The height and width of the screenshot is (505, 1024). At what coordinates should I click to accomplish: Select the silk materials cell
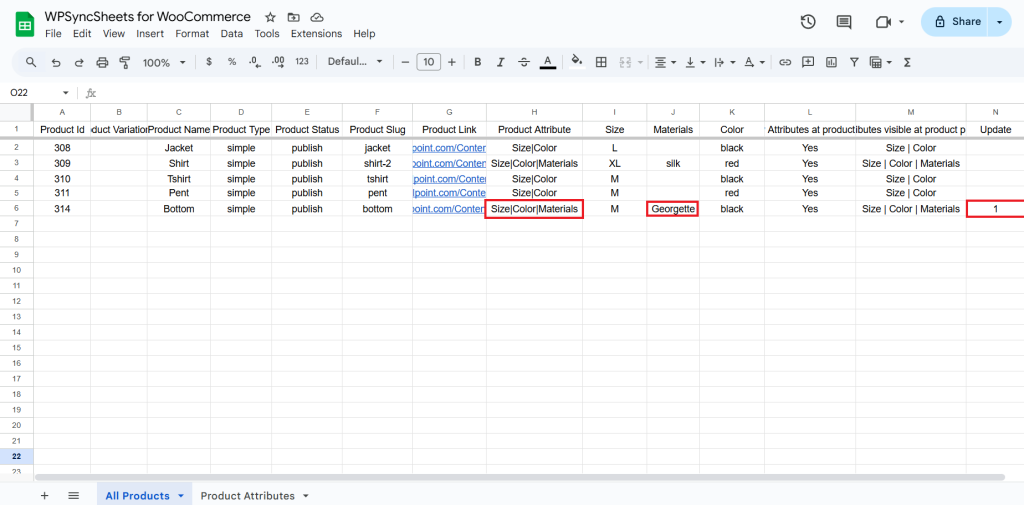tap(673, 163)
